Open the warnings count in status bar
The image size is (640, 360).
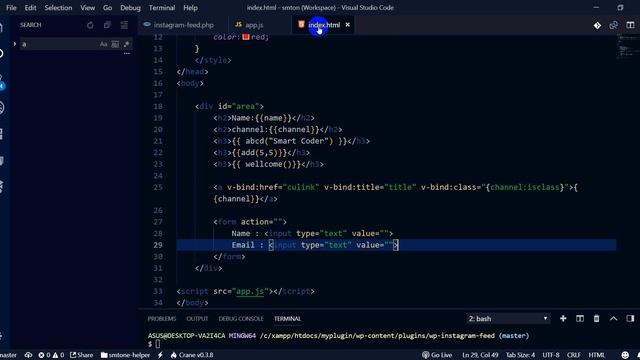coord(58,355)
